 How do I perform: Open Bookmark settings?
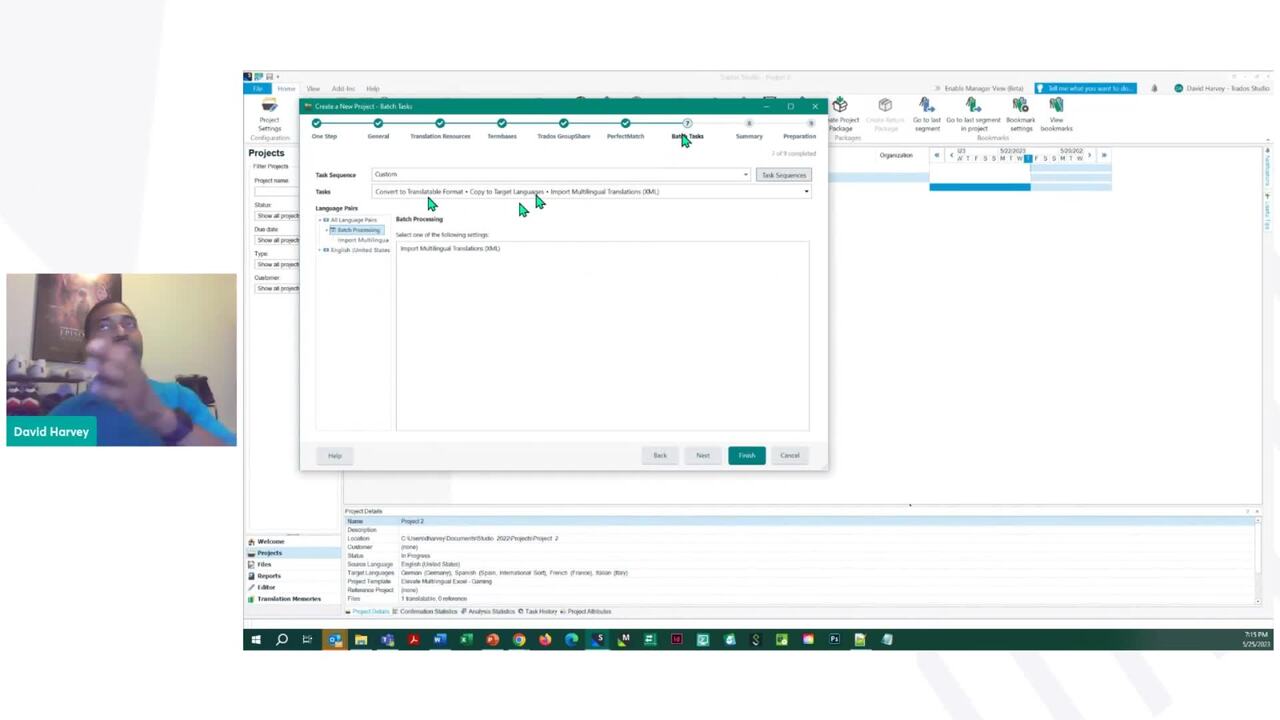[x=1020, y=115]
